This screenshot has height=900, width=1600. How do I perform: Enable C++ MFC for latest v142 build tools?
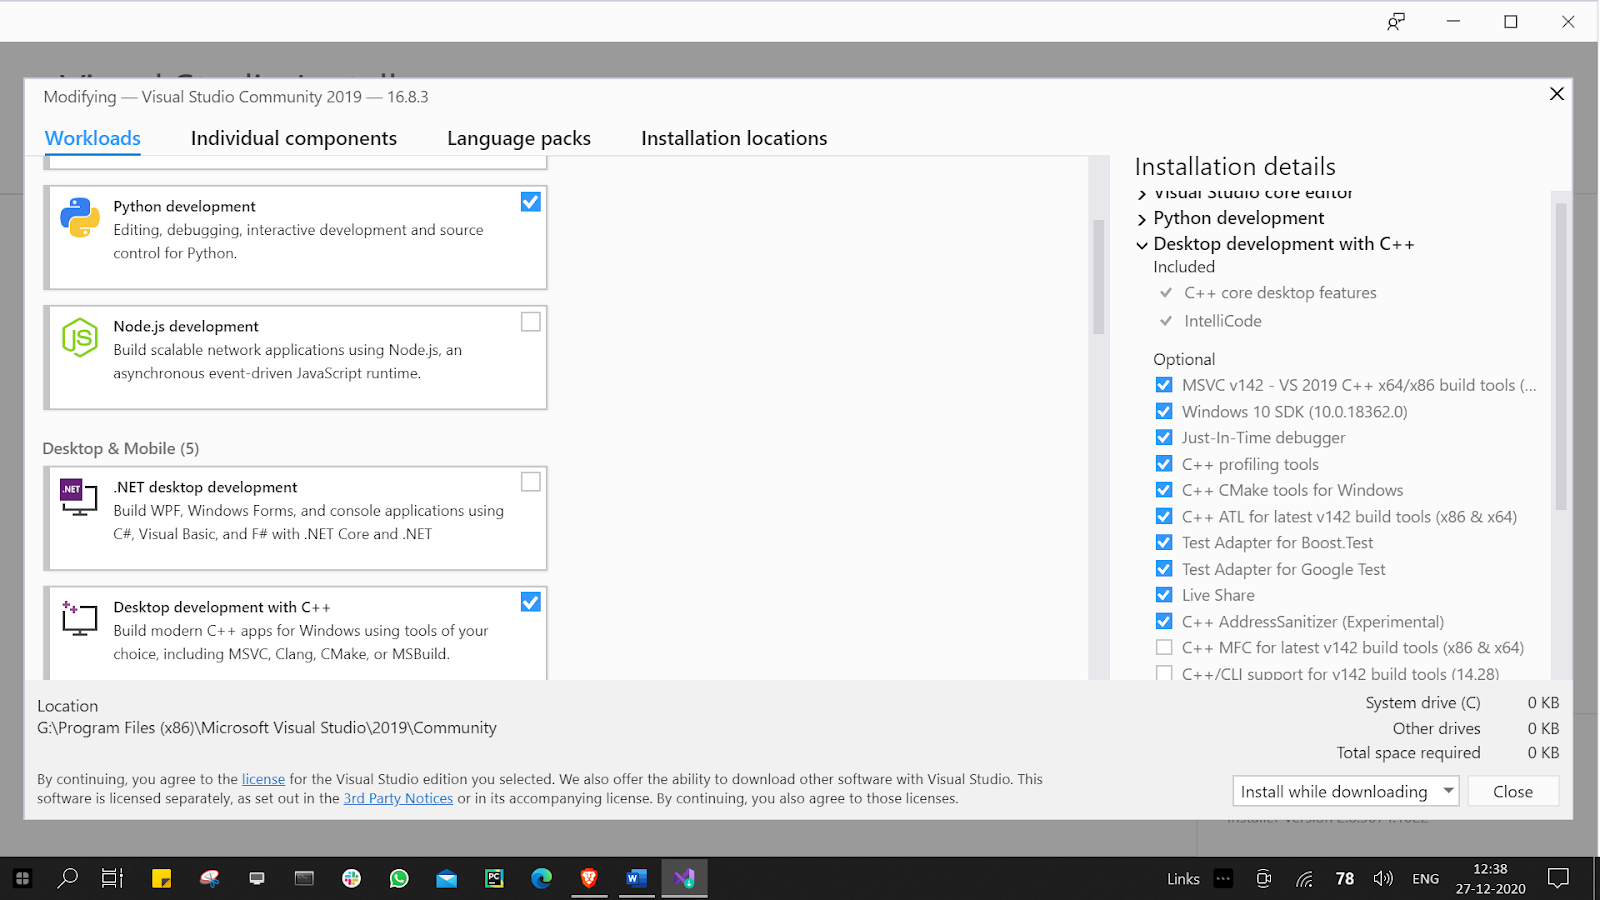click(1164, 647)
